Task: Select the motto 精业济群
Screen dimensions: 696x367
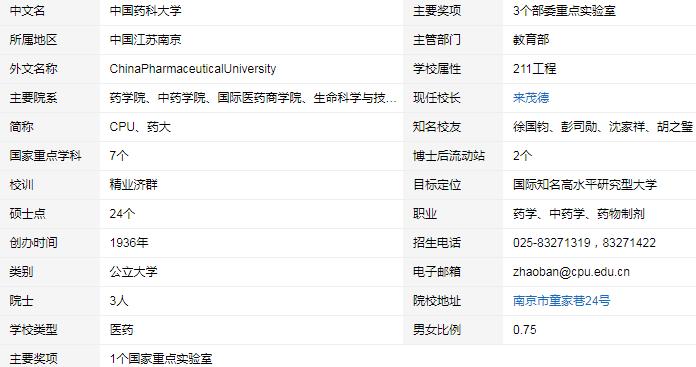Action: pyautogui.click(x=134, y=184)
